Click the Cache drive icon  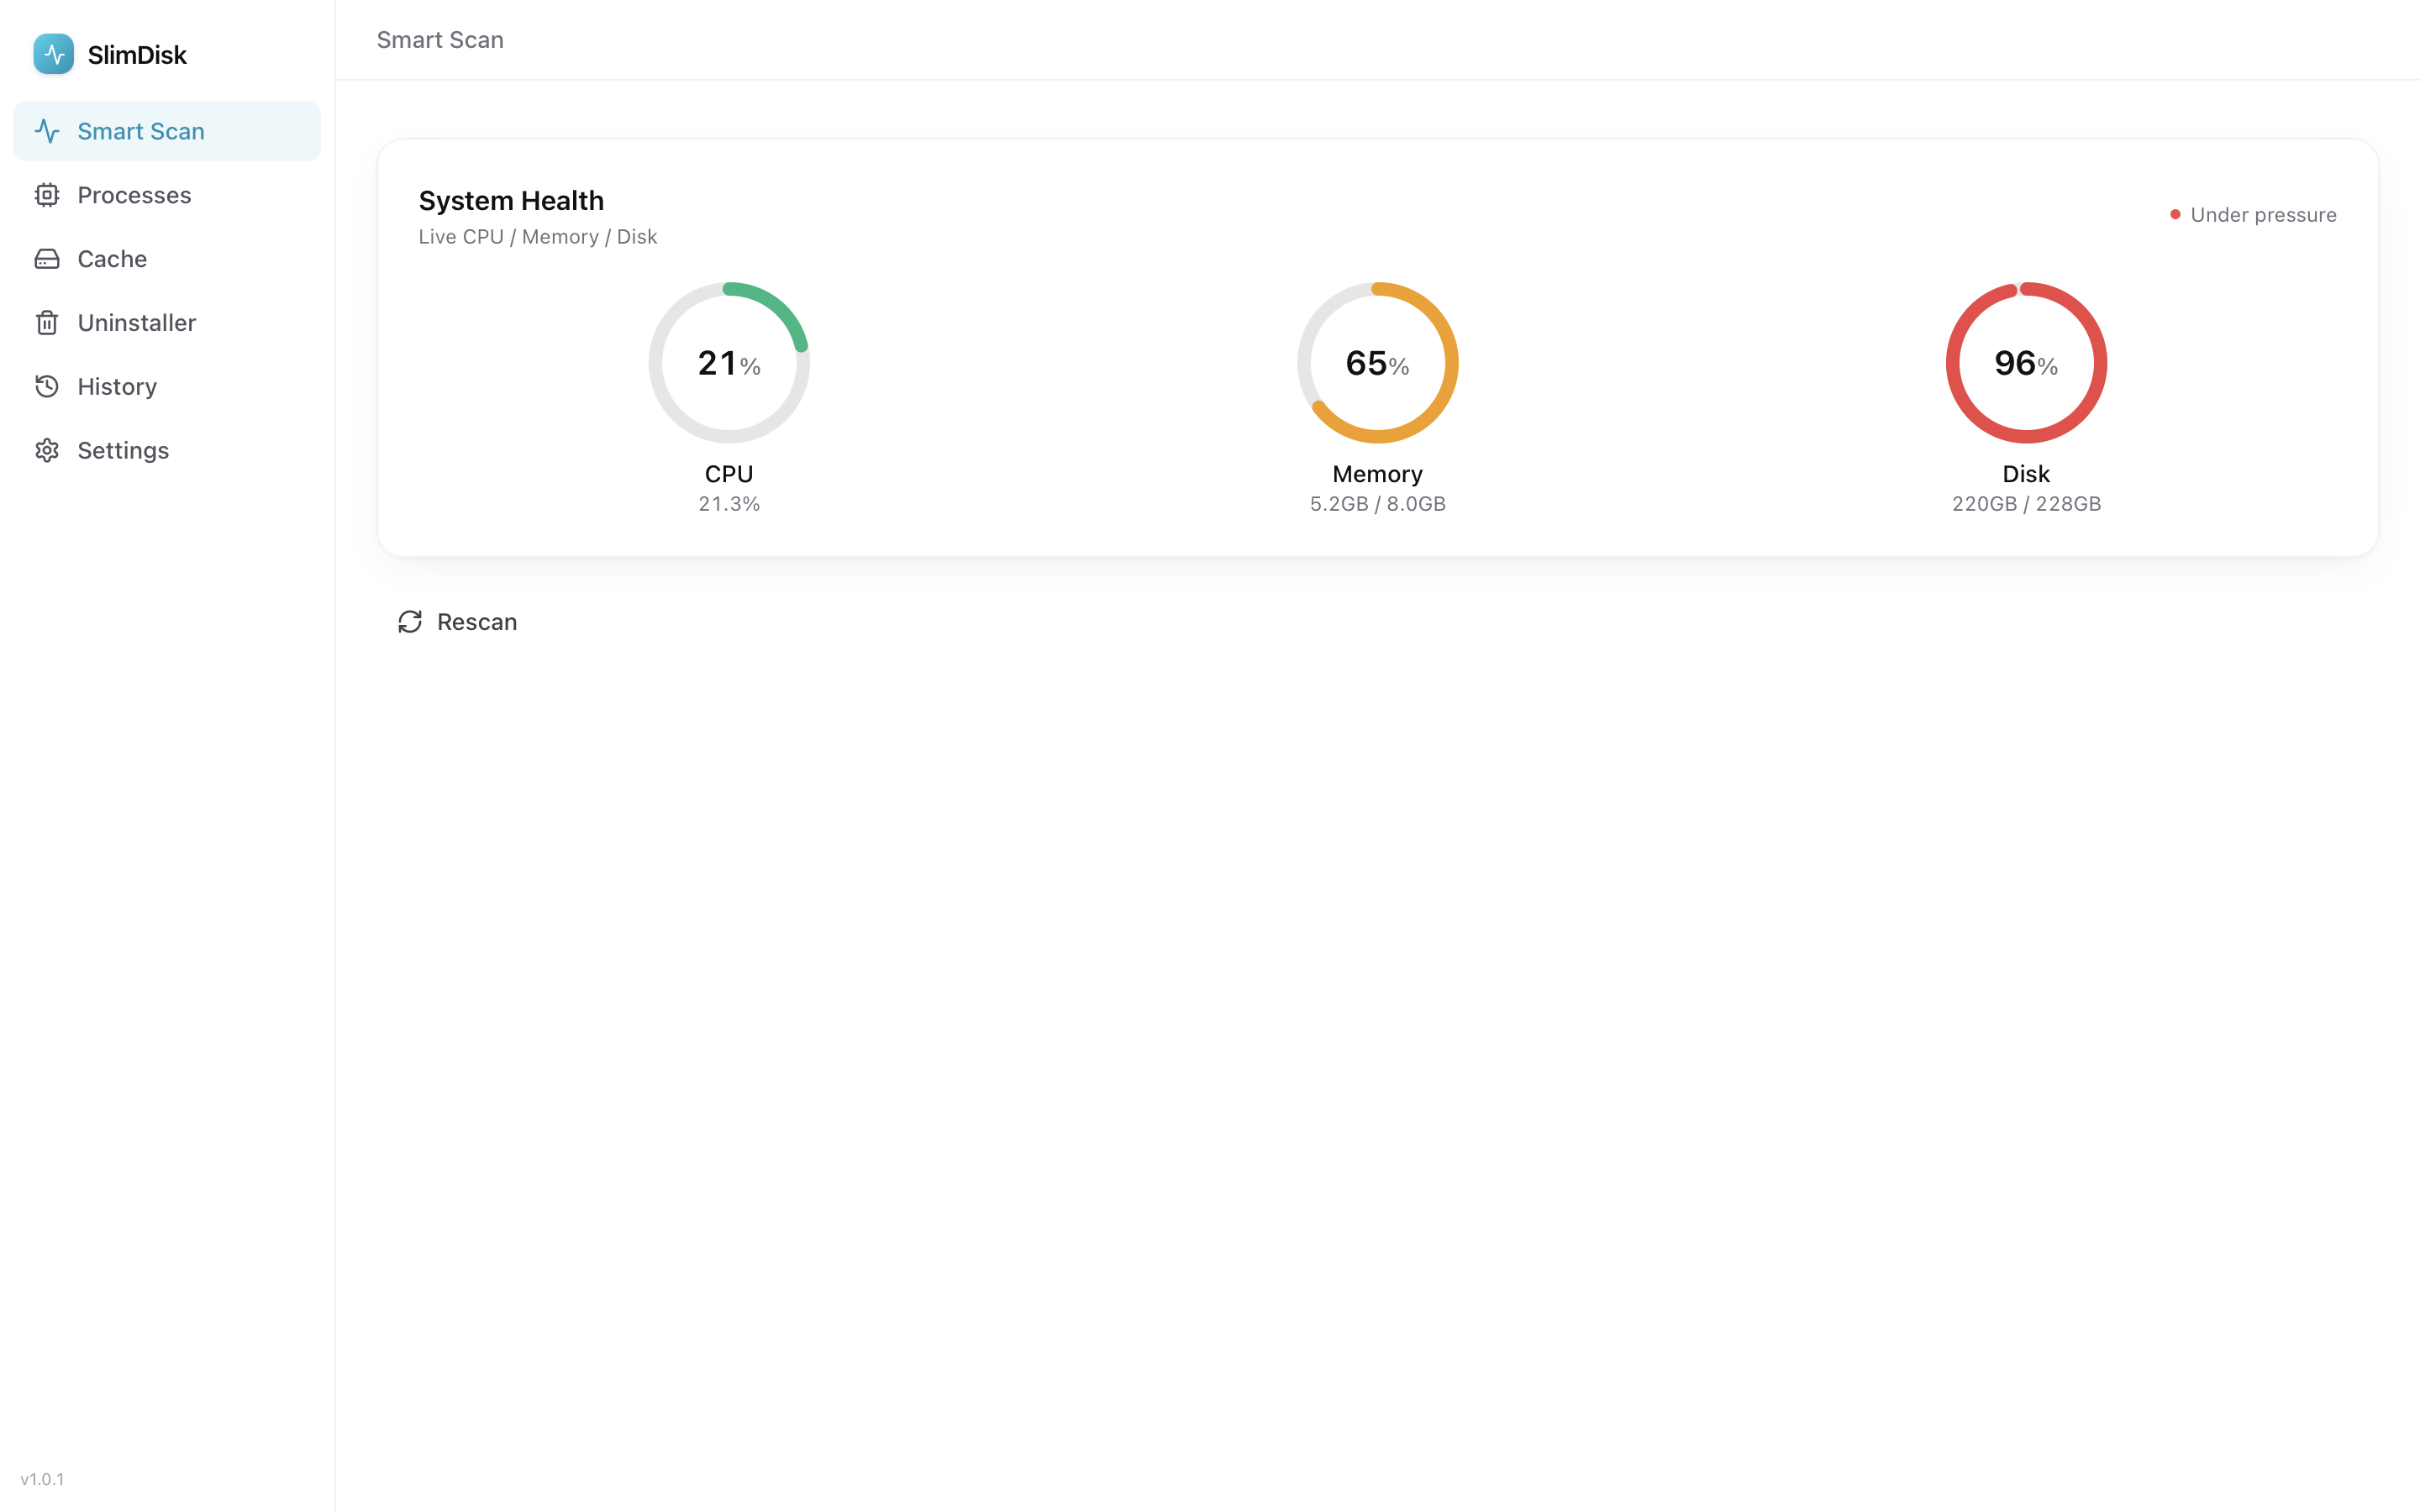[47, 259]
